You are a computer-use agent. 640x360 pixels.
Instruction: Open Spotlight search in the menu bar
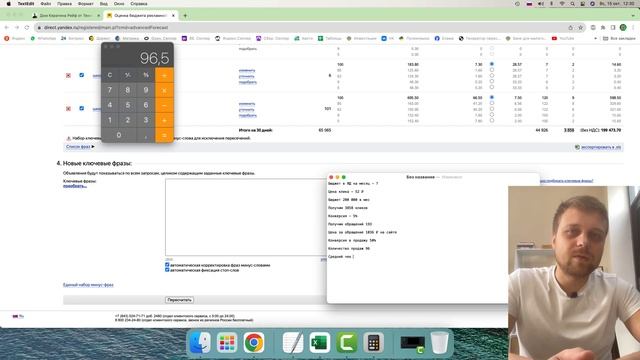573,4
